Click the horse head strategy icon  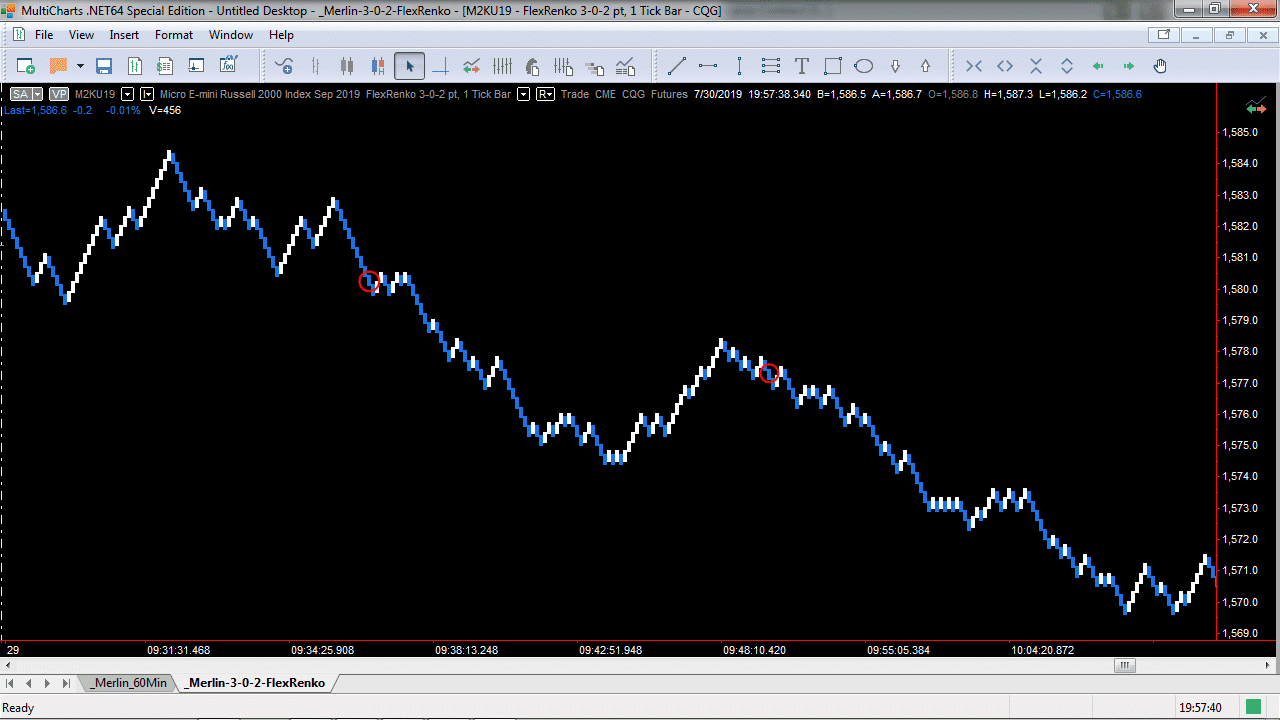(x=533, y=66)
